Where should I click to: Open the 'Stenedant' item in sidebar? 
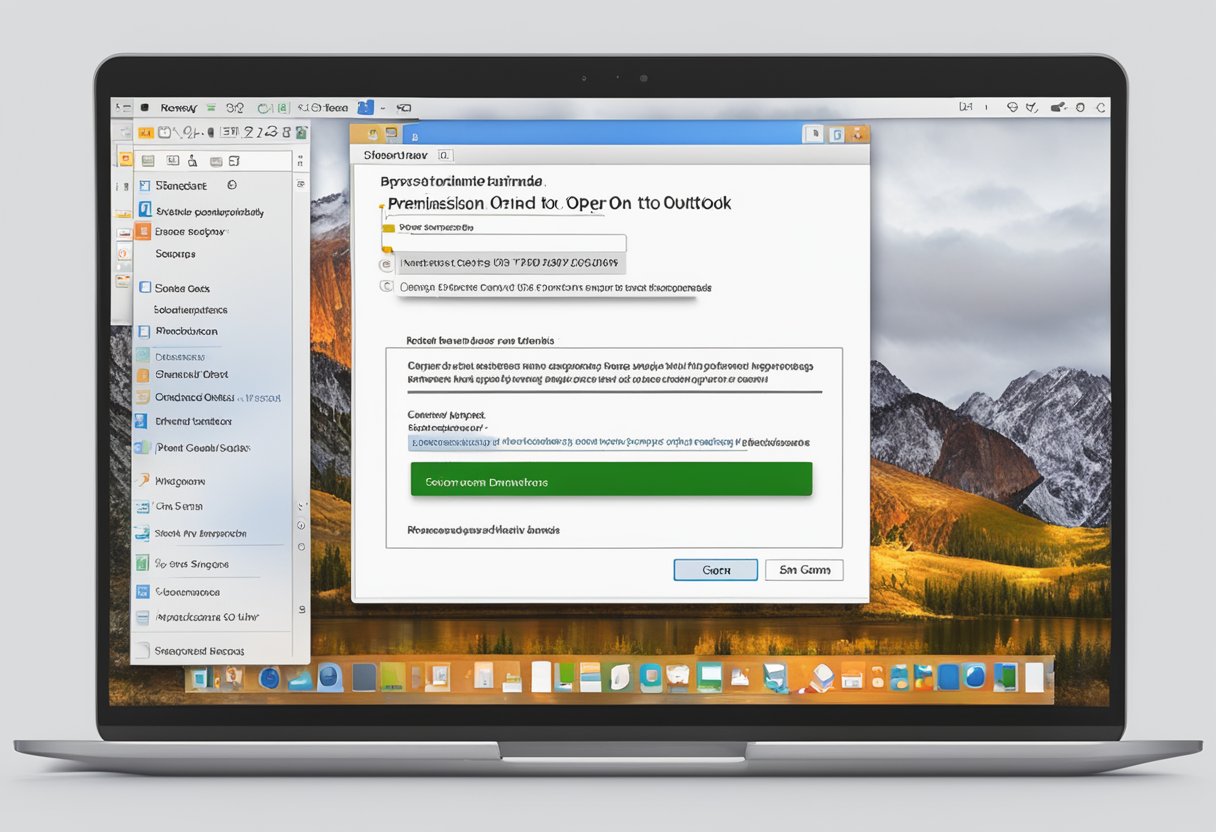pyautogui.click(x=181, y=185)
